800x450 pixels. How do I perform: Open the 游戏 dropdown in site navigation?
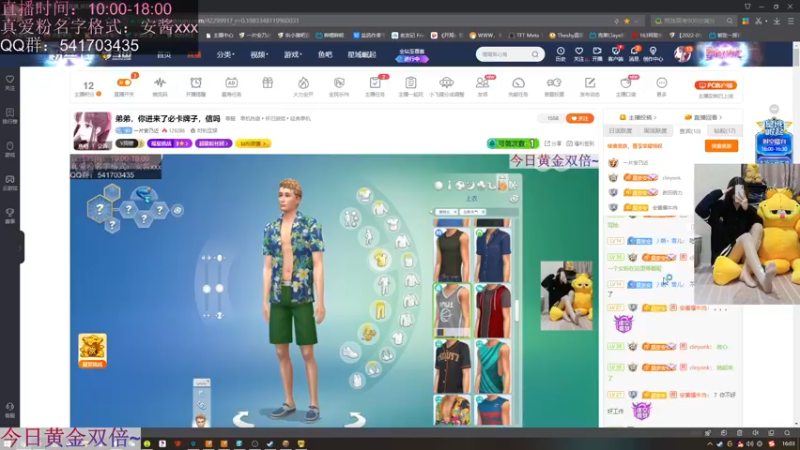tap(293, 55)
